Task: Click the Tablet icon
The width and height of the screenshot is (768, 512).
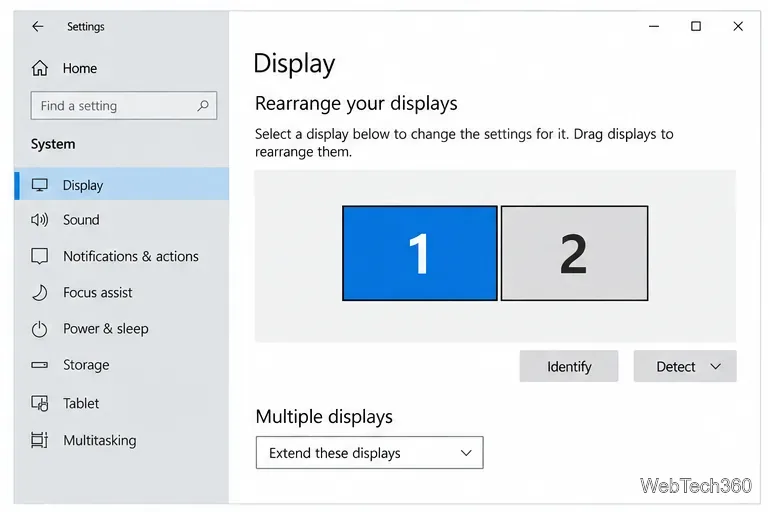Action: [x=40, y=403]
